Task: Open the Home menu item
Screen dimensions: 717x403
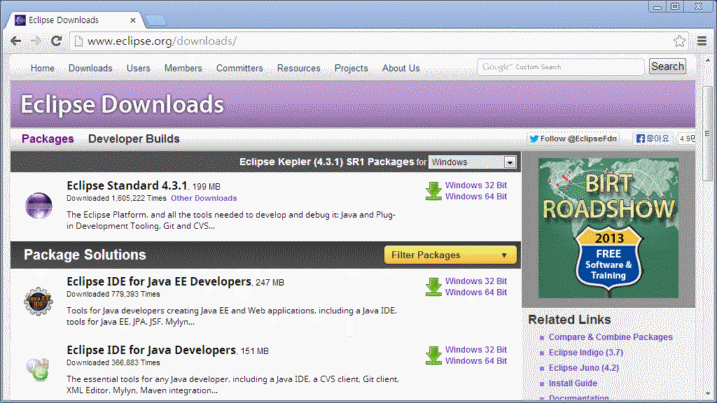Action: tap(43, 68)
